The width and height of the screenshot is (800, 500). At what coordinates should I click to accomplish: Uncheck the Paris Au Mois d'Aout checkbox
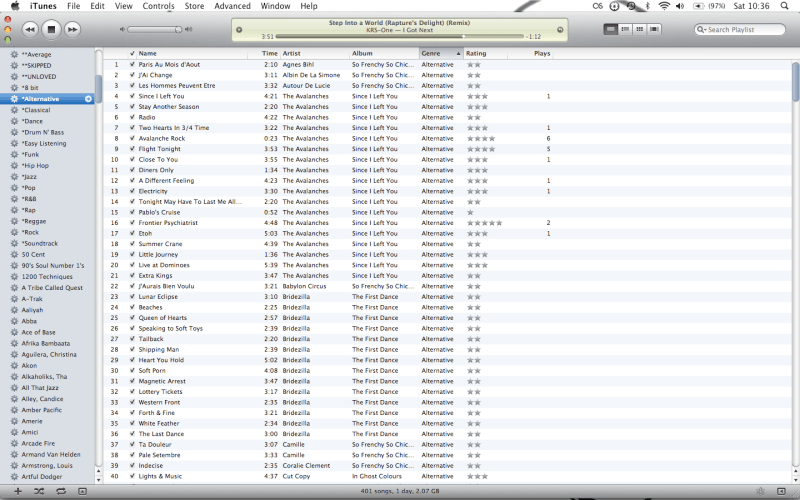click(132, 64)
